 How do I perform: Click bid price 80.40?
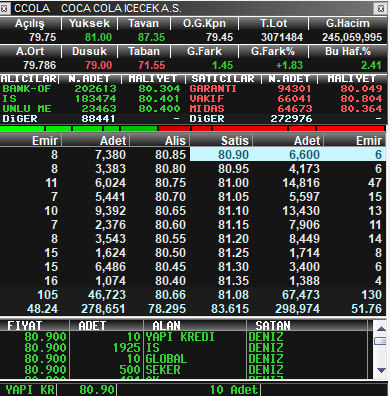tap(170, 281)
